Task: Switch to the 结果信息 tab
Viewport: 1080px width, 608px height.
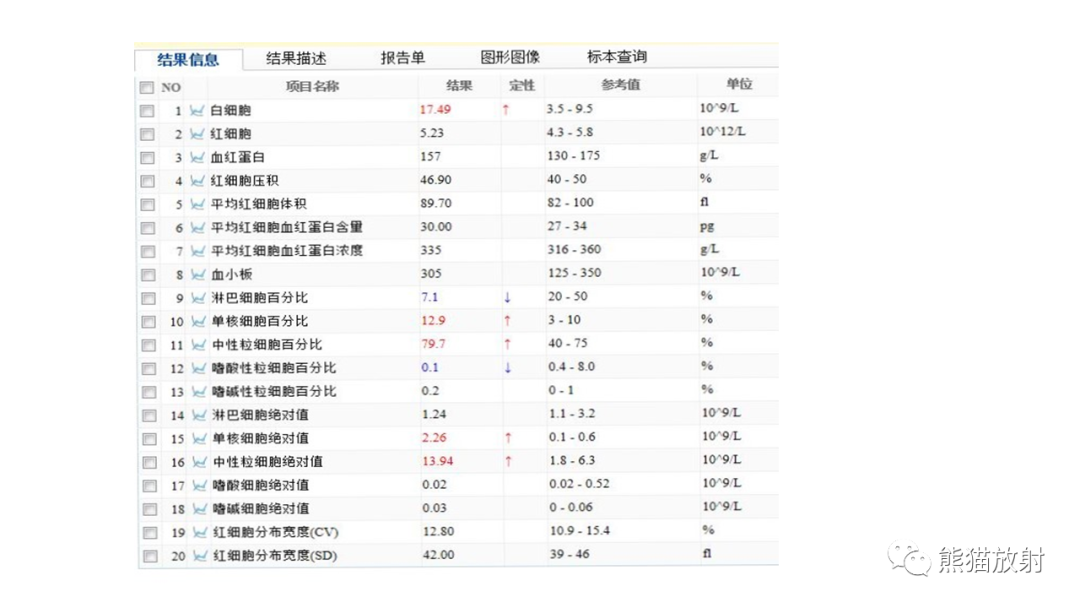Action: pyautogui.click(x=188, y=60)
